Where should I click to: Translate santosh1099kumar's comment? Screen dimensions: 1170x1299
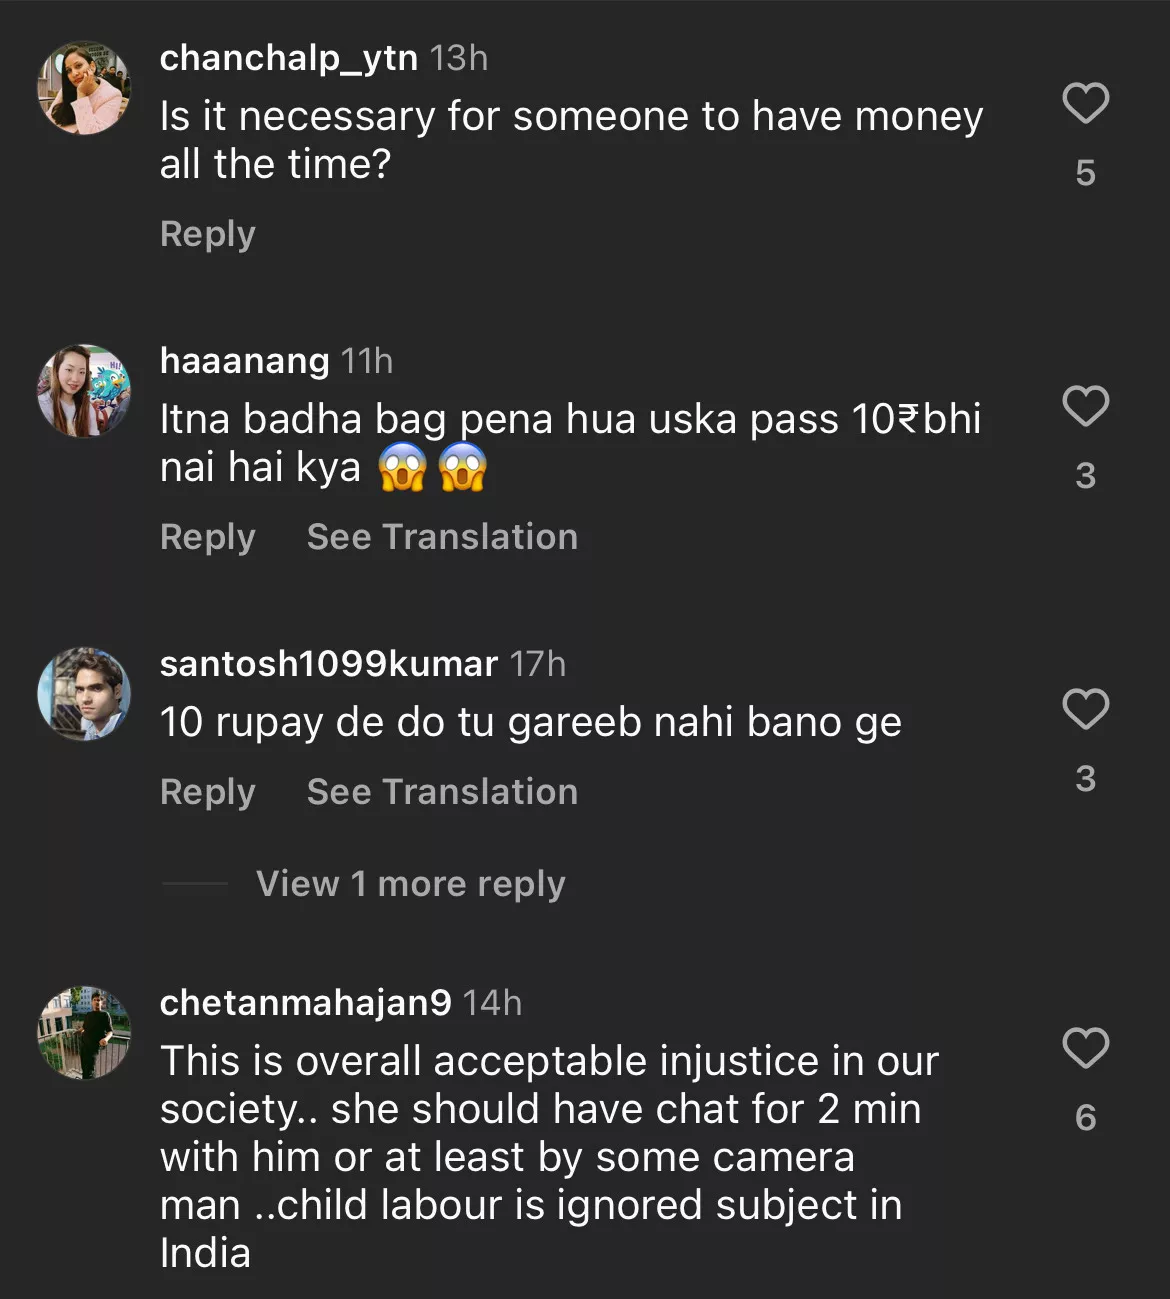442,792
